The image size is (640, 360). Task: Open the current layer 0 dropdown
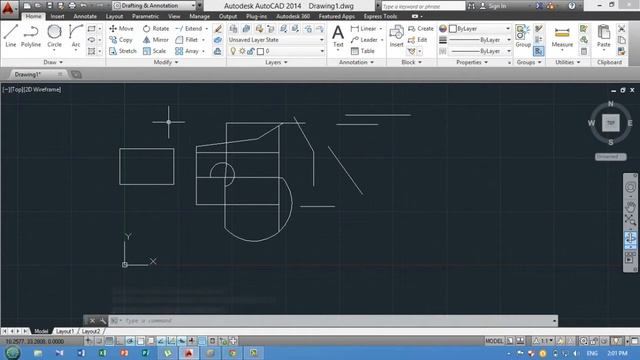pyautogui.click(x=291, y=51)
